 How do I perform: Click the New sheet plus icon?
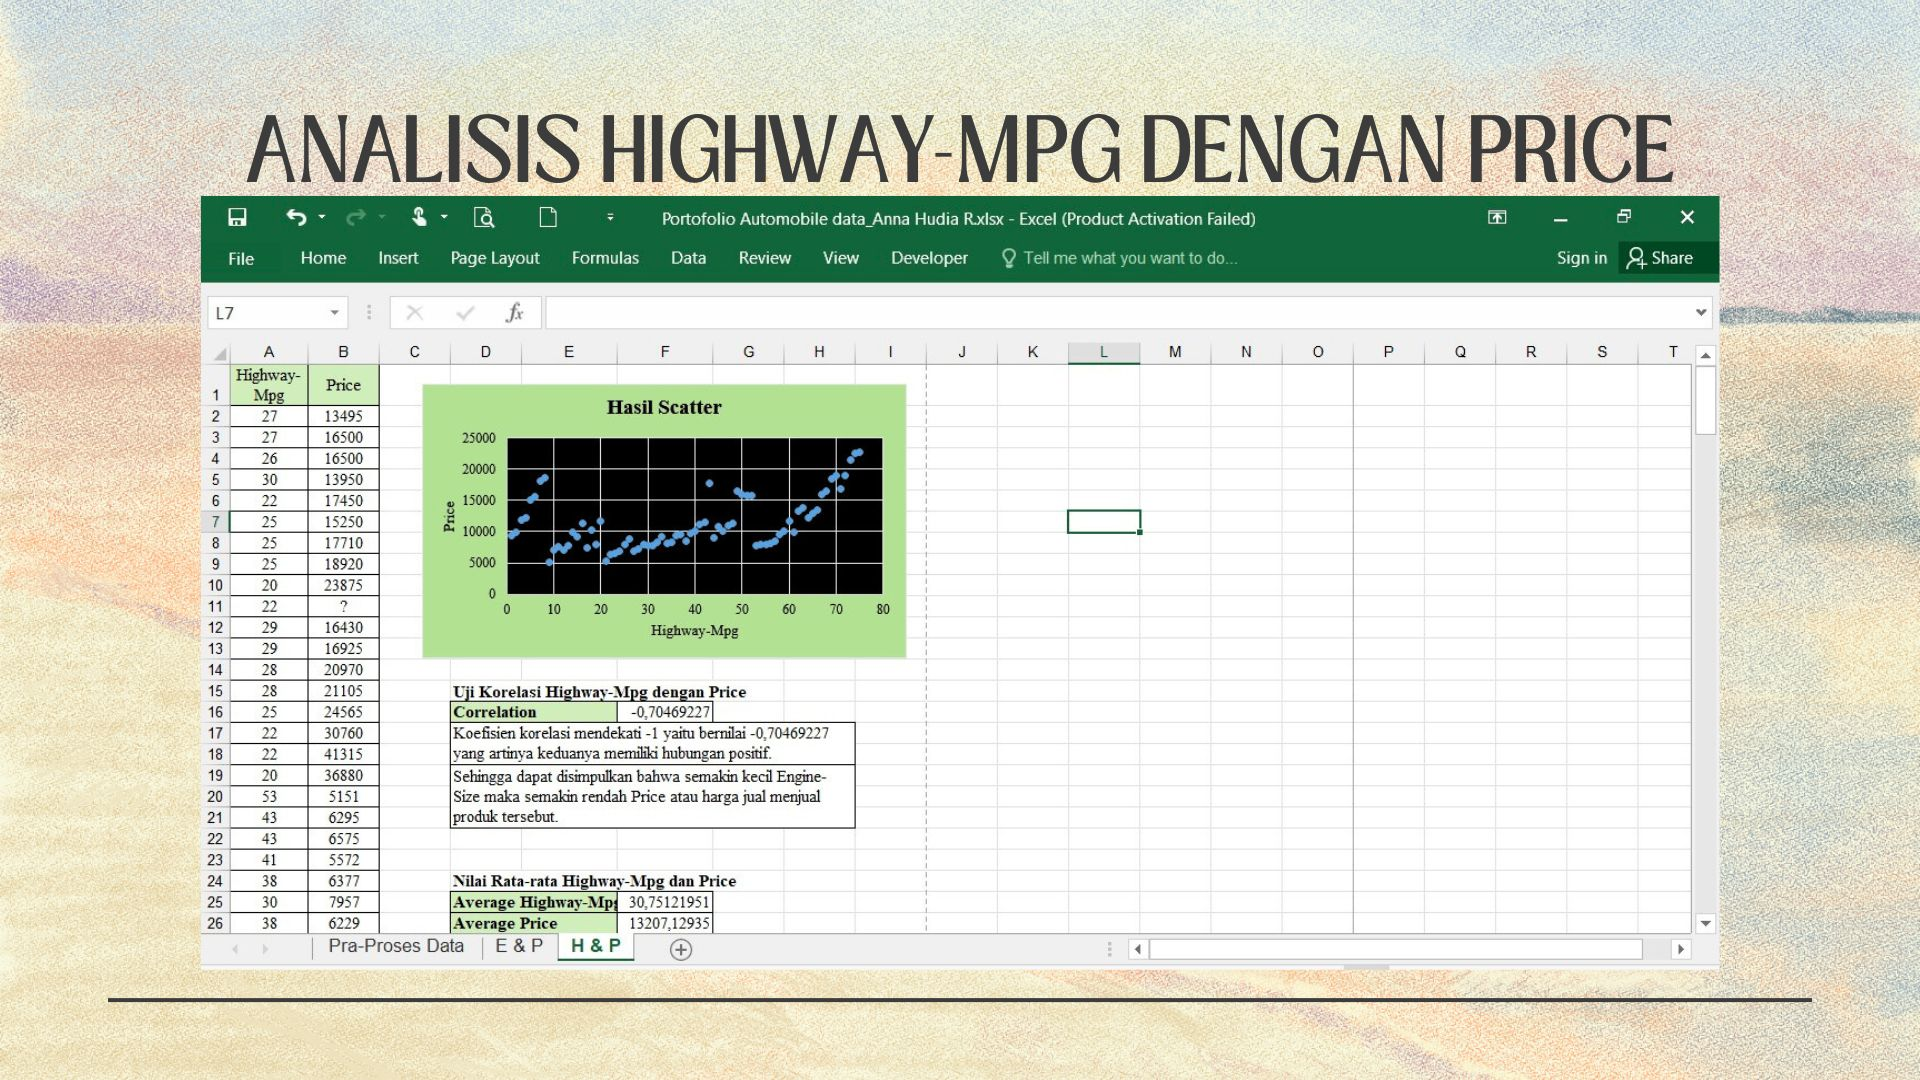pyautogui.click(x=681, y=950)
